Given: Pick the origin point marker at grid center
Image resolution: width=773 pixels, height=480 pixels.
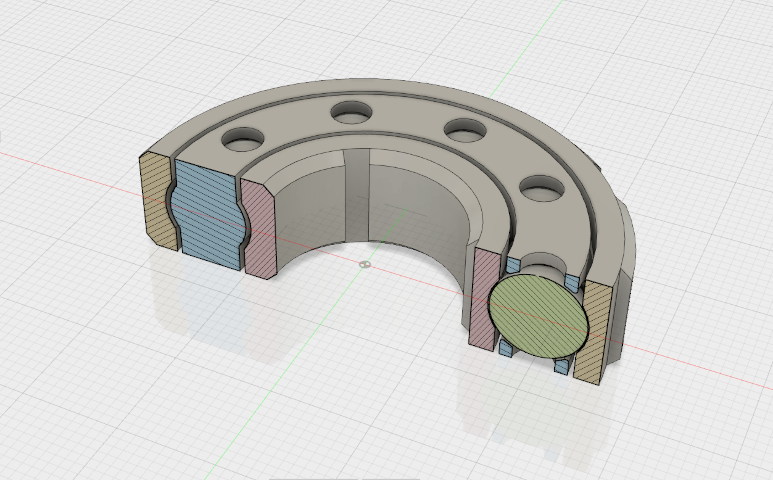Looking at the screenshot, I should (x=364, y=265).
